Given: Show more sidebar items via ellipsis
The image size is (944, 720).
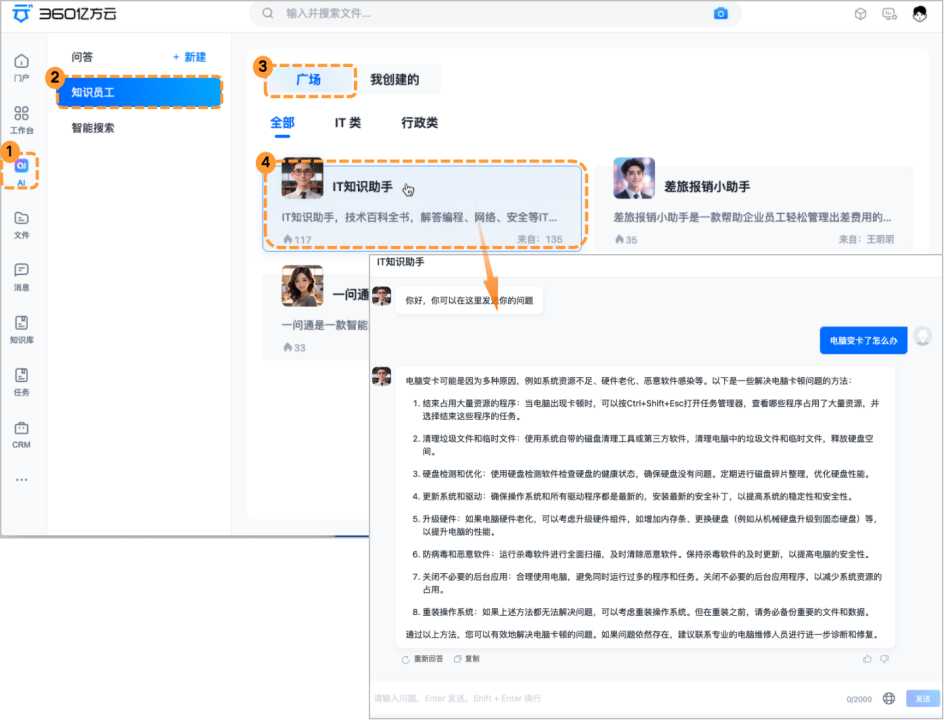Looking at the screenshot, I should click(22, 480).
